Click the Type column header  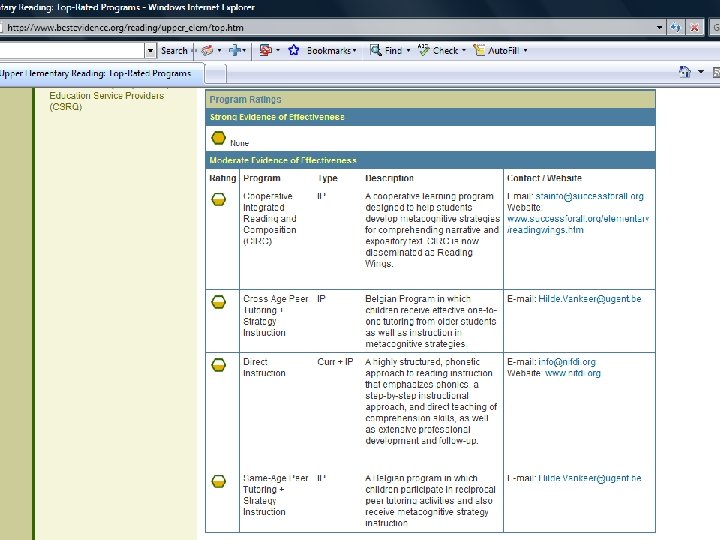(327, 178)
